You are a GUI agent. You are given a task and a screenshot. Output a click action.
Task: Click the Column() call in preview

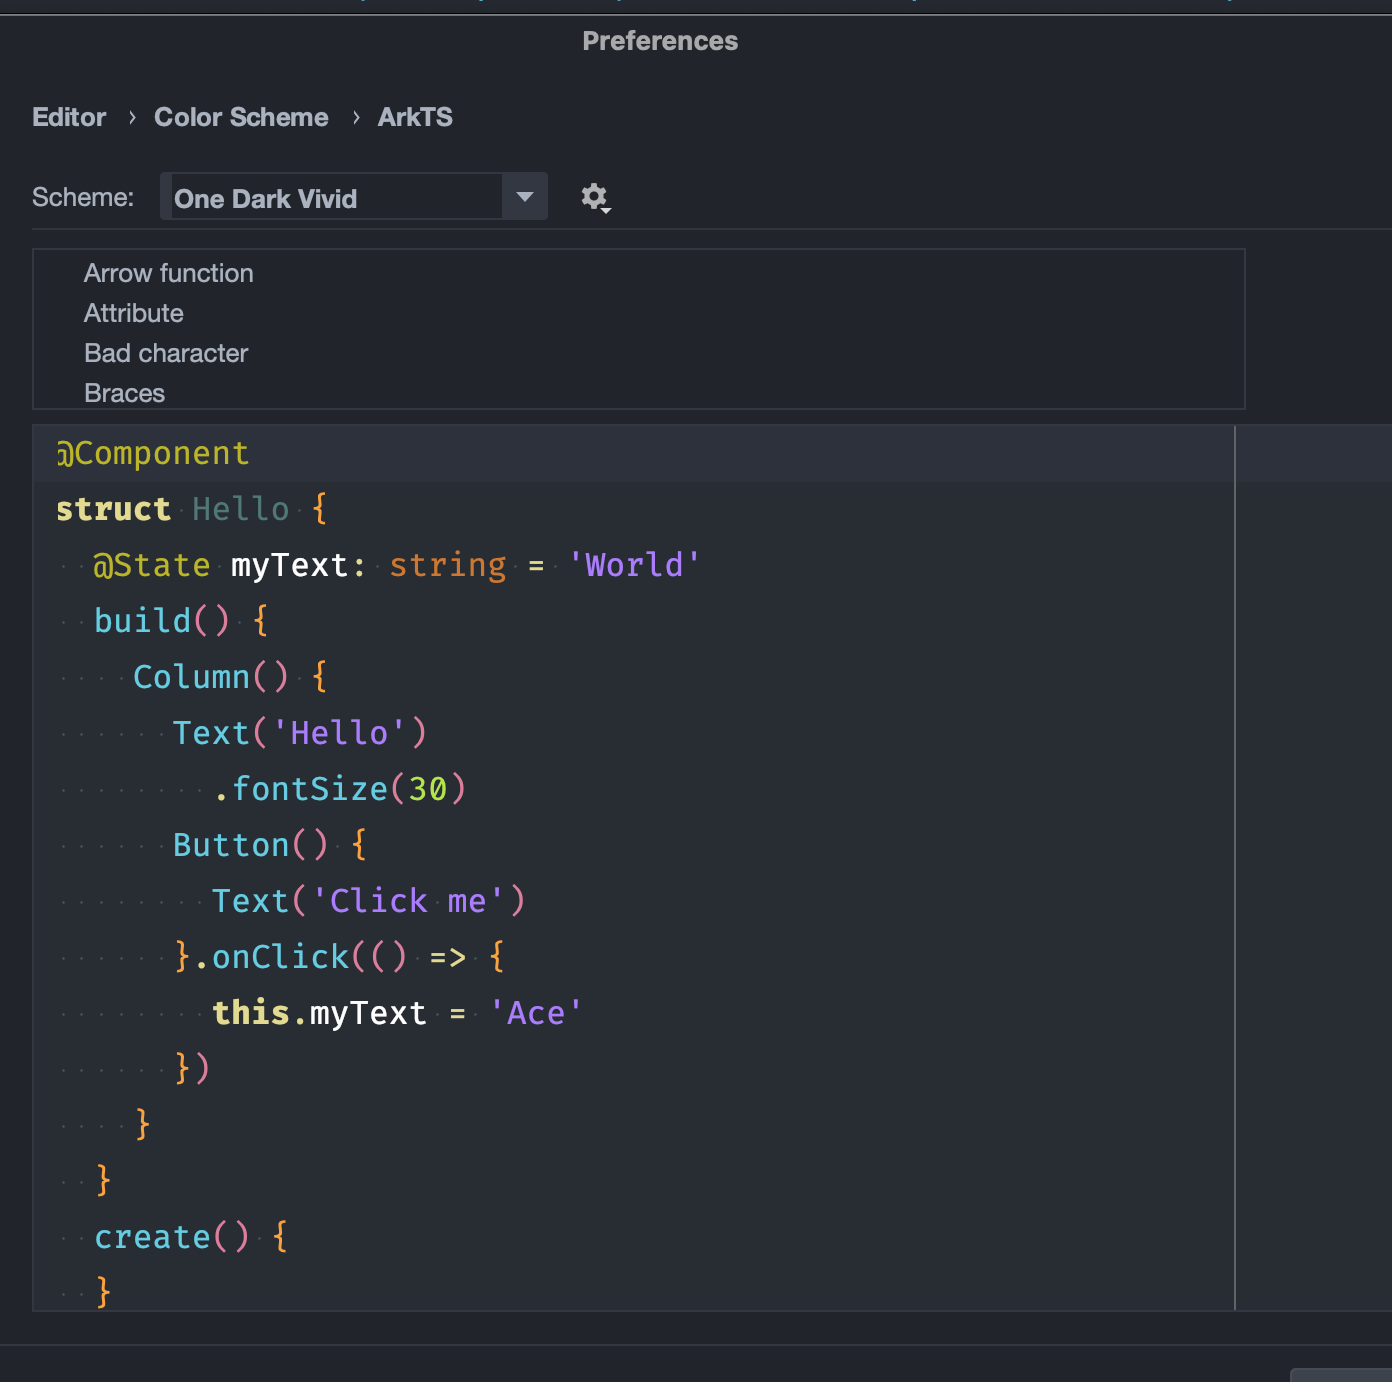coord(211,677)
